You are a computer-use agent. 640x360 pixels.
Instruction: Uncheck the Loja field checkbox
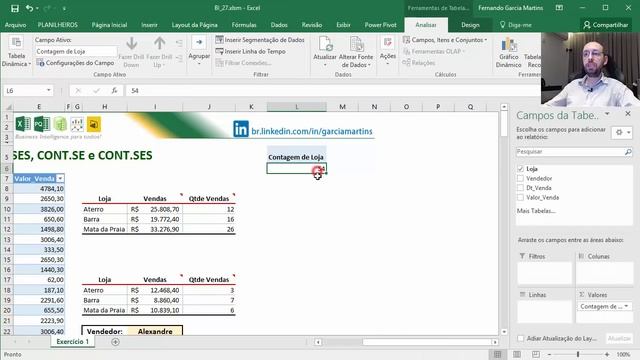pos(520,169)
